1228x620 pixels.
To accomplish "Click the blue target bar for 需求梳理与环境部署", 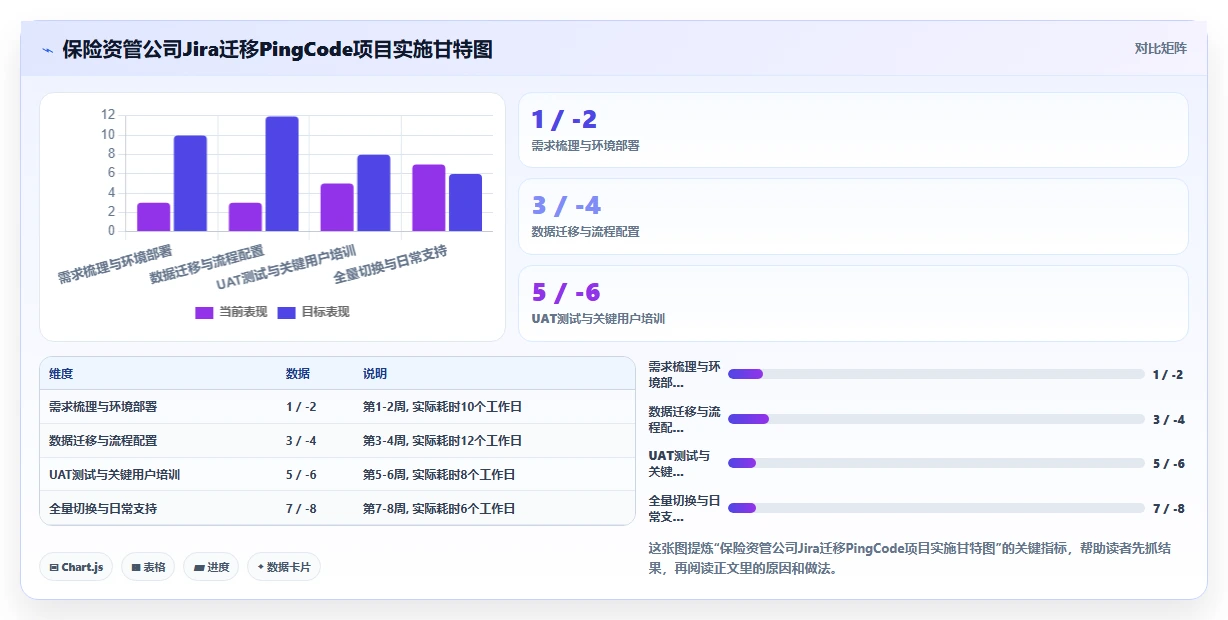I will click(190, 184).
